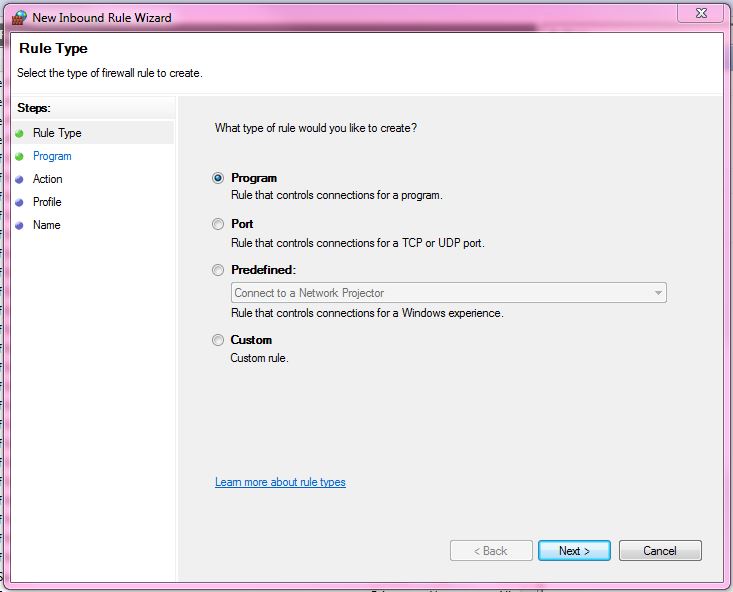Select the Rule Type step in sidebar

(57, 133)
